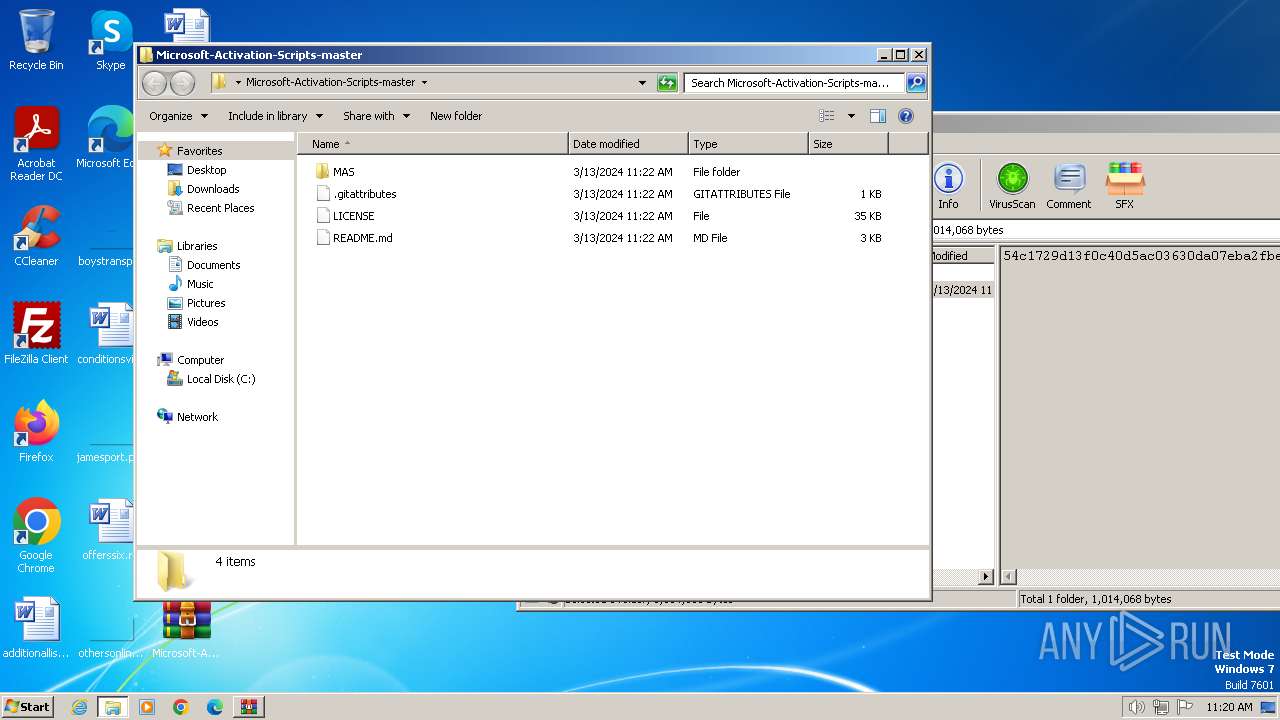Select the Microsoft Edge desktop icon

[106, 138]
